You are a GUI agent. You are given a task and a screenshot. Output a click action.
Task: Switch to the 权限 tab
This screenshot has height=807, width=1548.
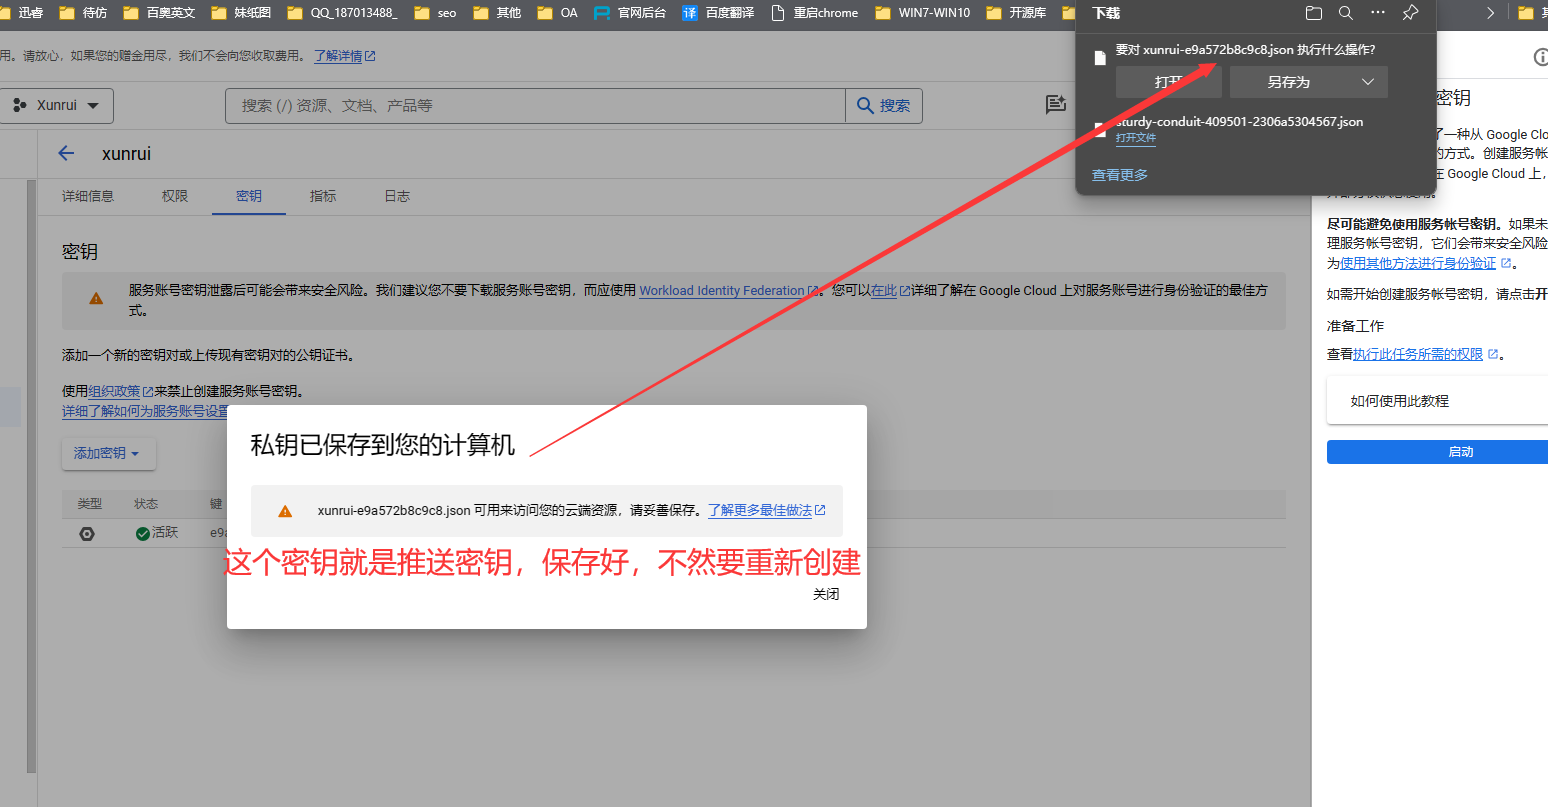click(x=175, y=196)
